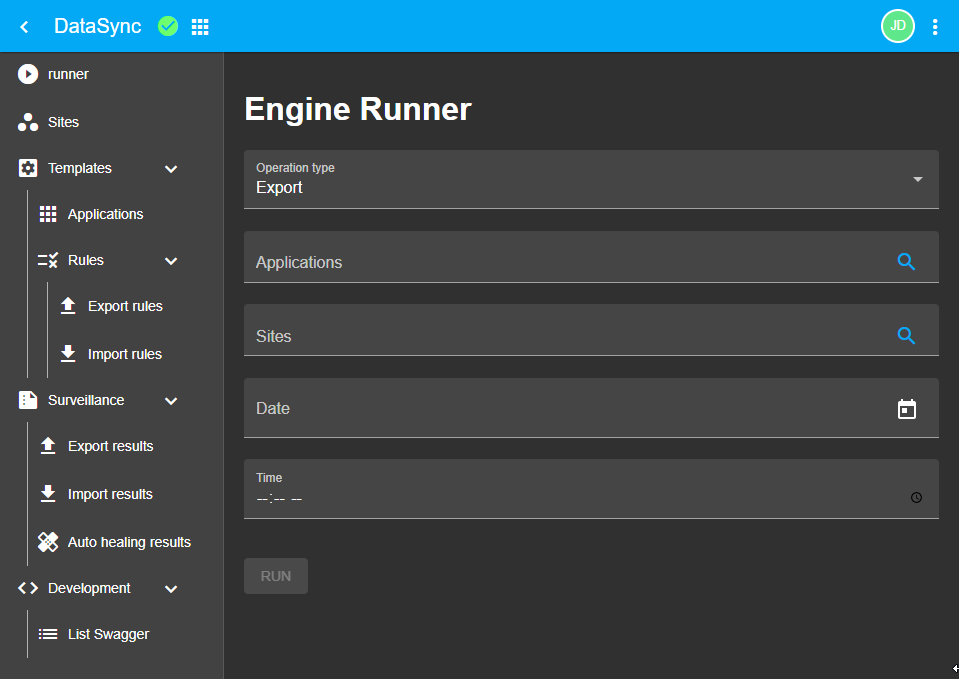Search sites with the magnifier icon
This screenshot has height=679, width=959.
(906, 335)
